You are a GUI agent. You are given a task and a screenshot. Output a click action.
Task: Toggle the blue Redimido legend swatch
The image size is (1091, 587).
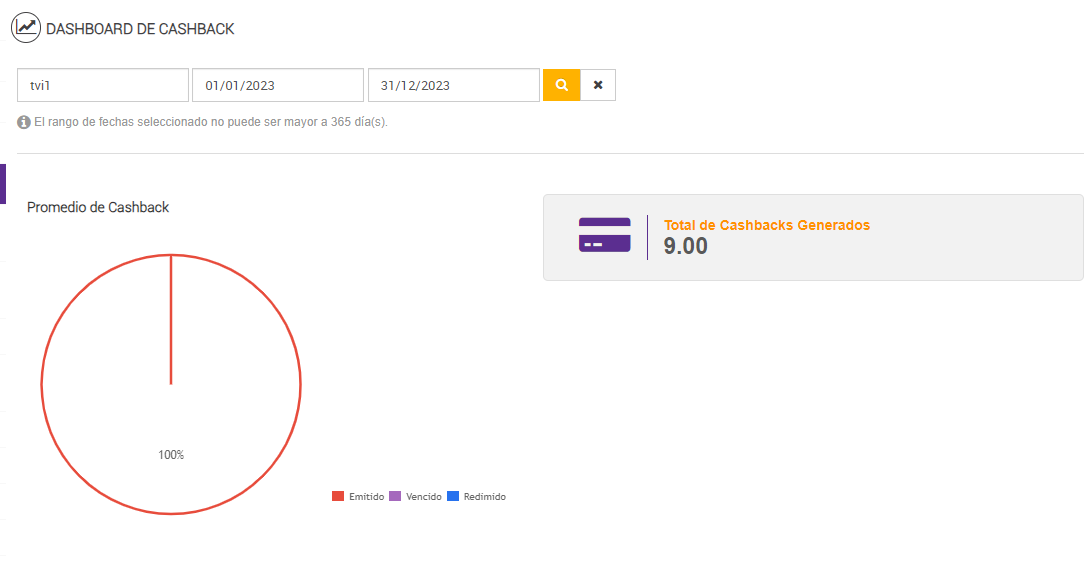[x=453, y=497]
